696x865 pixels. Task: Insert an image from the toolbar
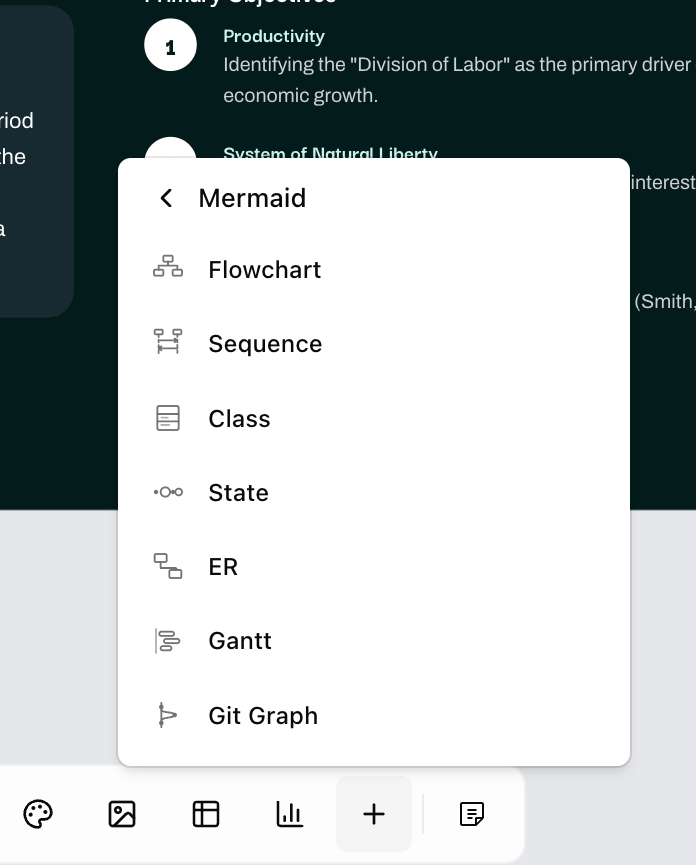click(x=122, y=814)
